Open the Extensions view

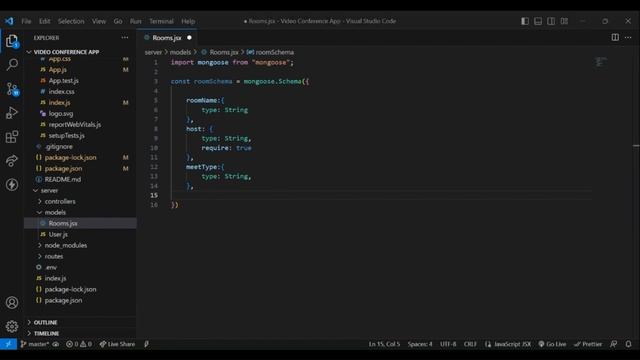(12, 137)
